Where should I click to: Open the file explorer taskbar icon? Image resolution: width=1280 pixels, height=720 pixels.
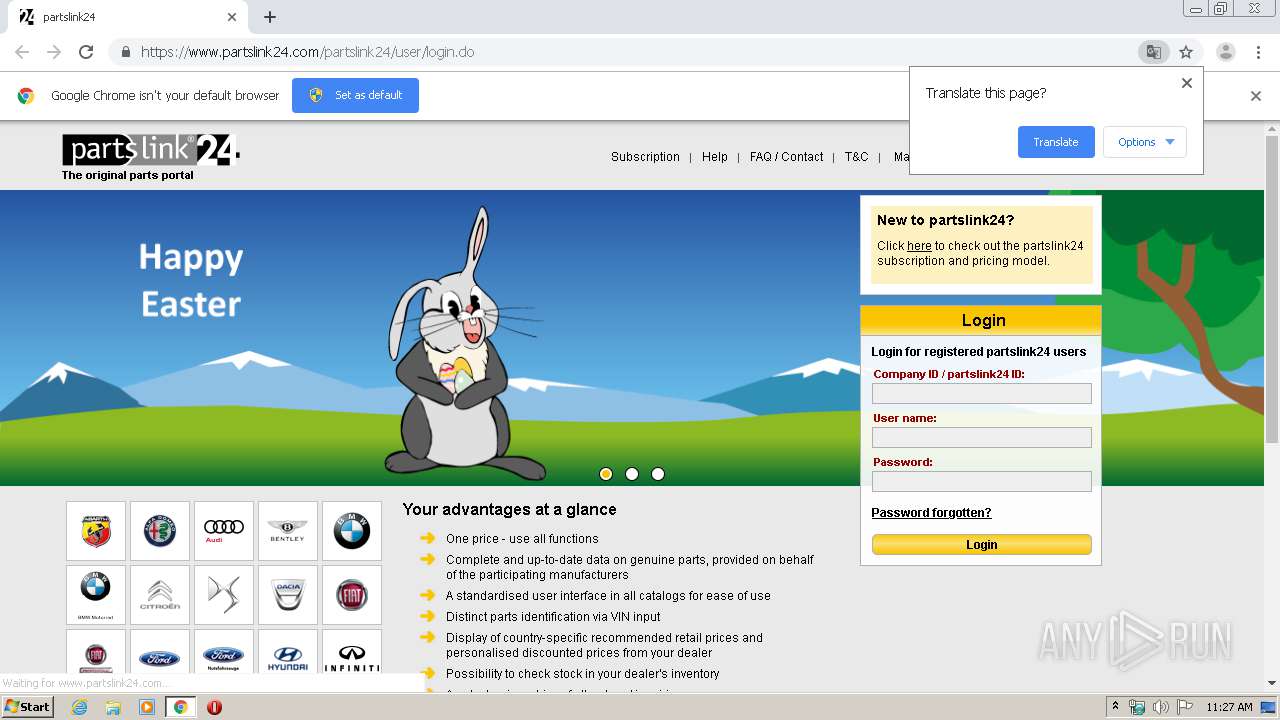pyautogui.click(x=113, y=707)
